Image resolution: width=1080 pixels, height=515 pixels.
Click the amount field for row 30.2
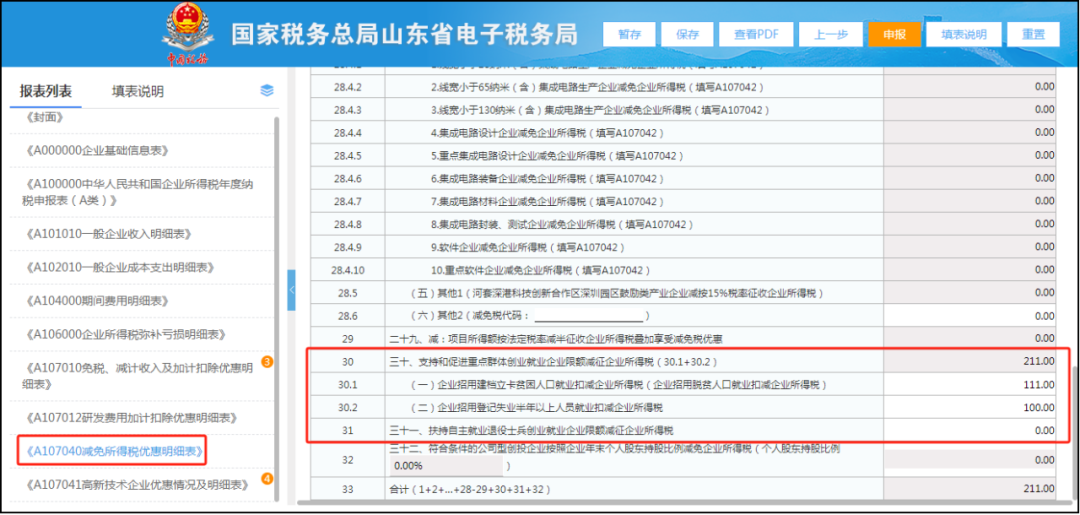point(970,407)
